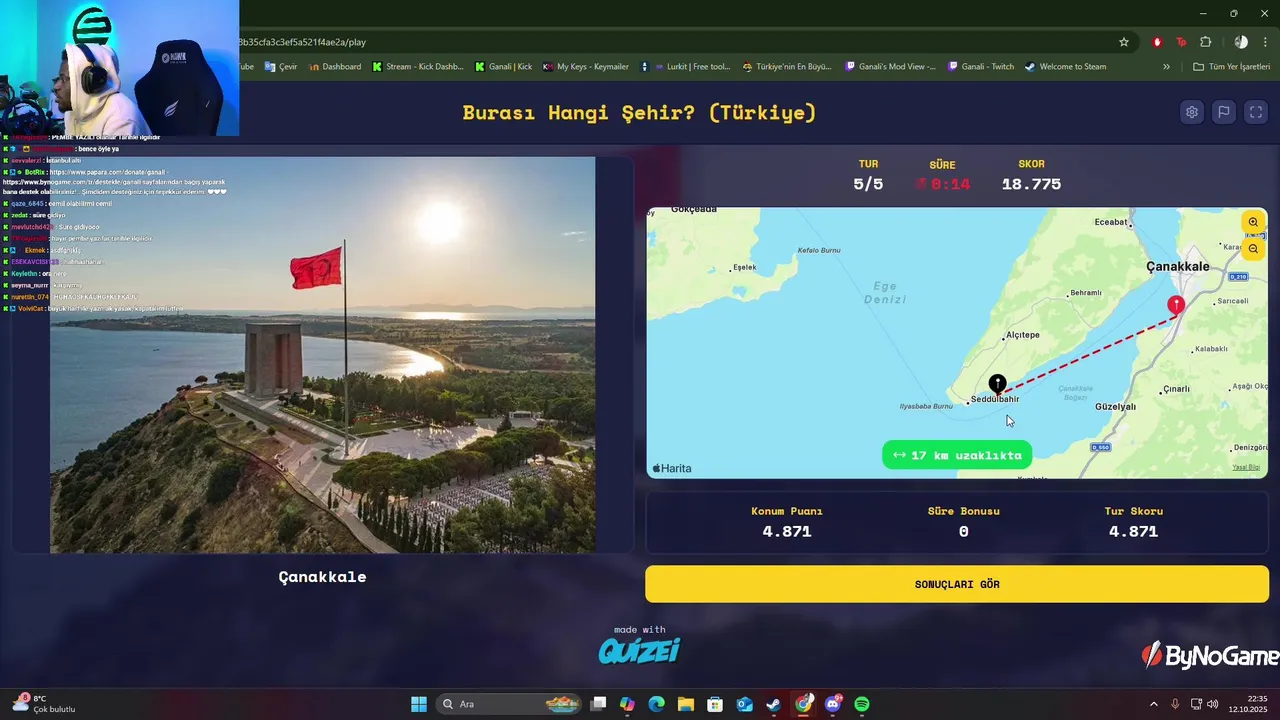Click the red correct-location pin

point(1176,304)
